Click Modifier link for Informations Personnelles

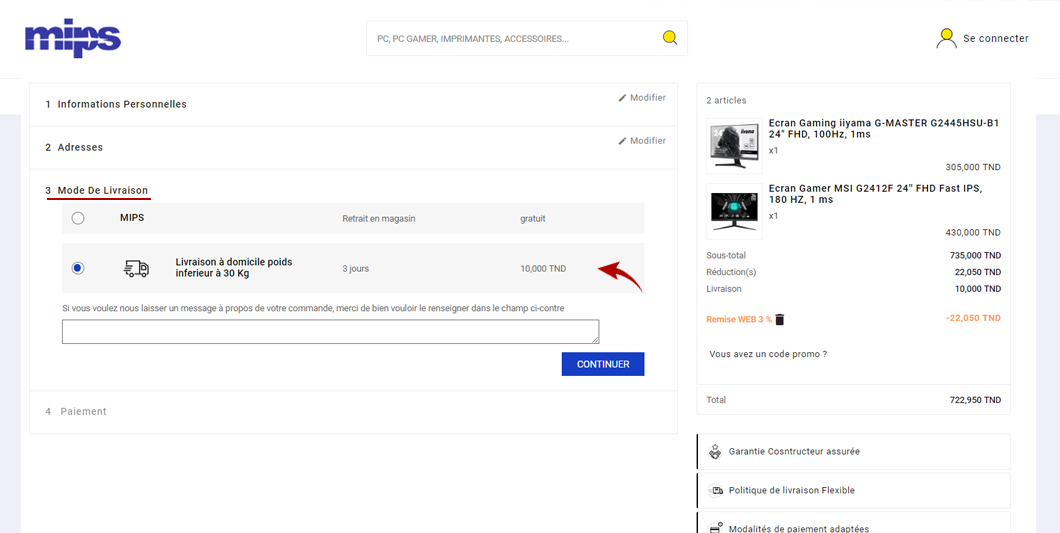648,98
